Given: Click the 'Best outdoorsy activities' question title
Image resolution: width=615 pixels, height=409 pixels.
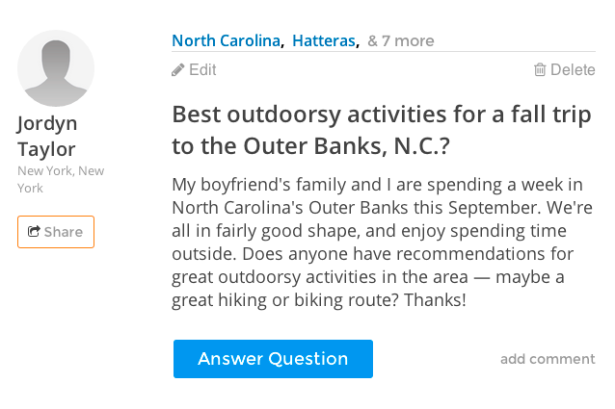Looking at the screenshot, I should (381, 130).
